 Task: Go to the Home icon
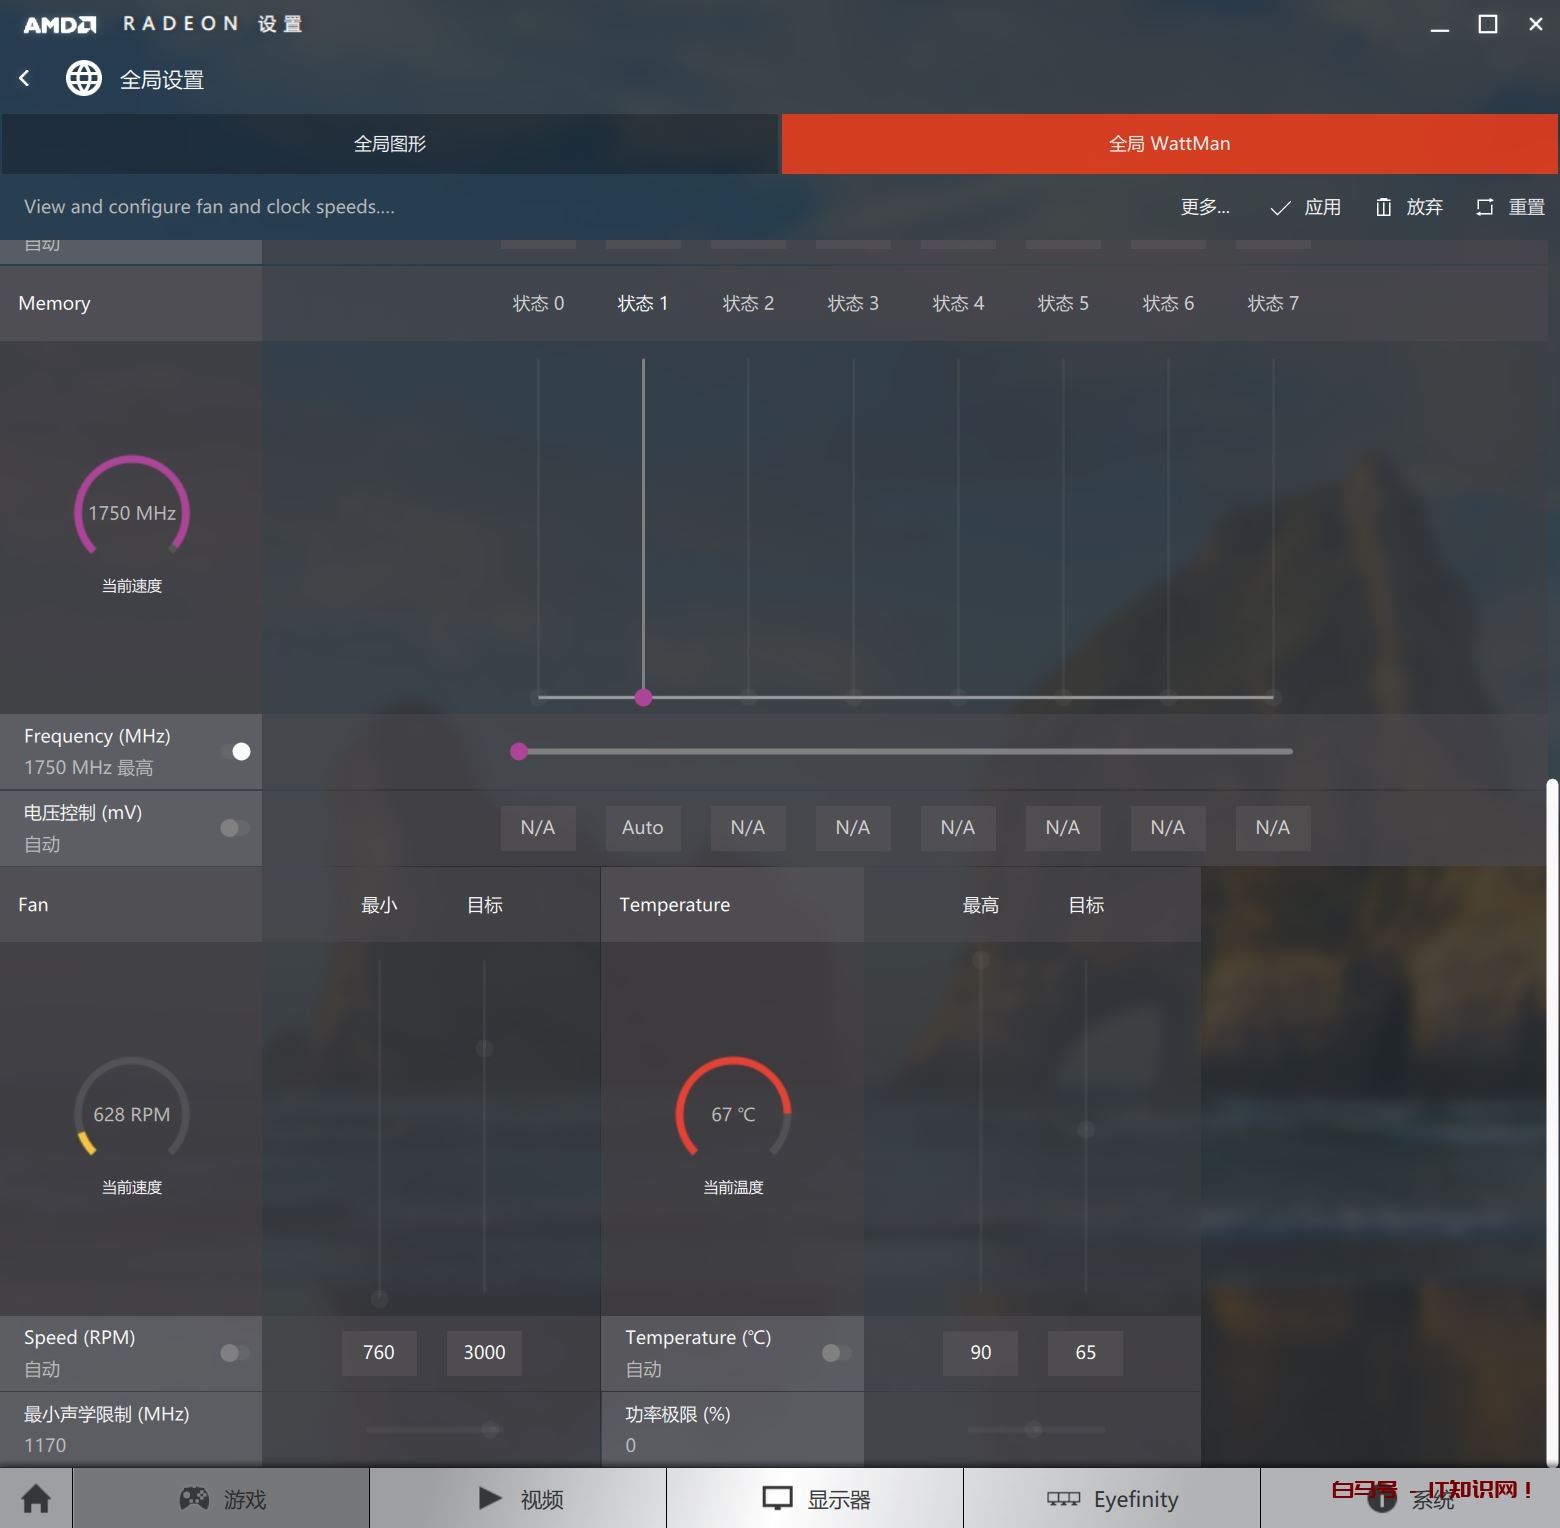point(36,1498)
